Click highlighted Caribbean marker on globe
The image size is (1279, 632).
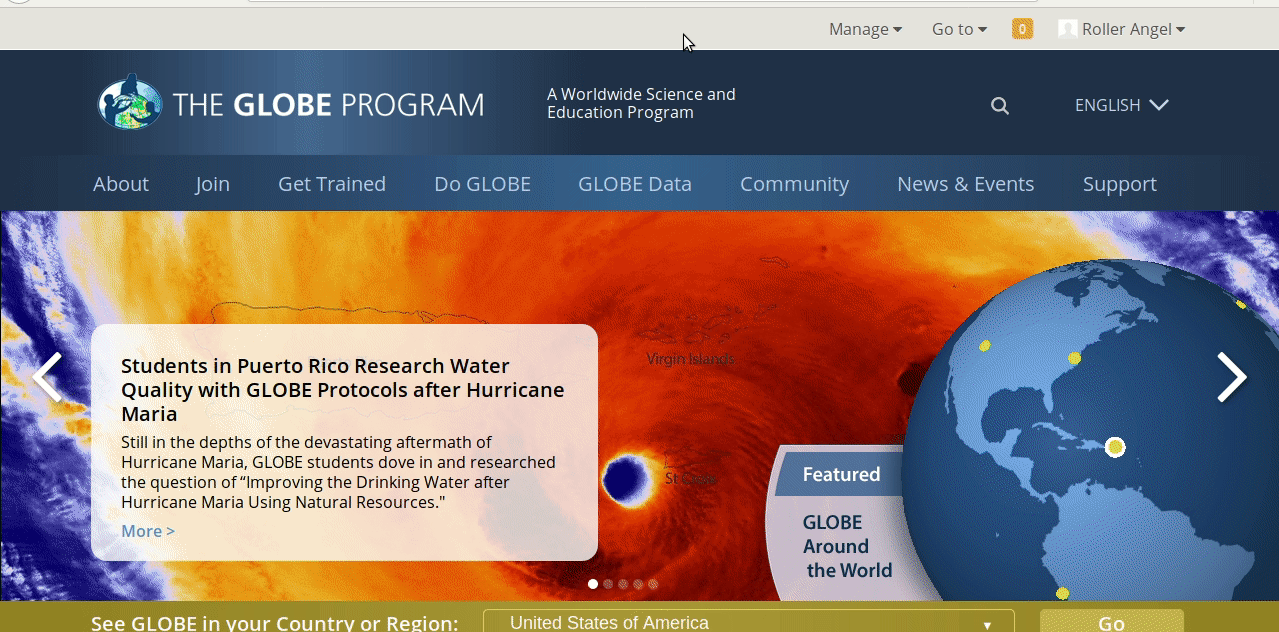pos(1115,447)
